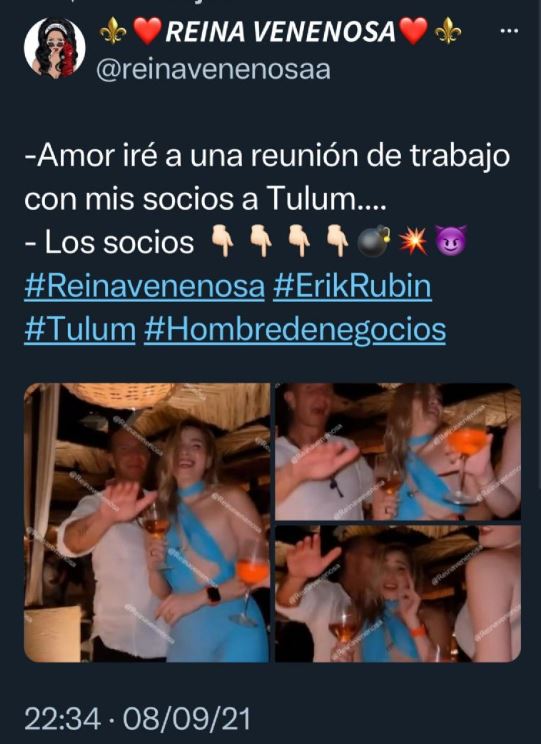Tap the Reina Venenosa profile avatar
541x744 pixels.
(55, 48)
